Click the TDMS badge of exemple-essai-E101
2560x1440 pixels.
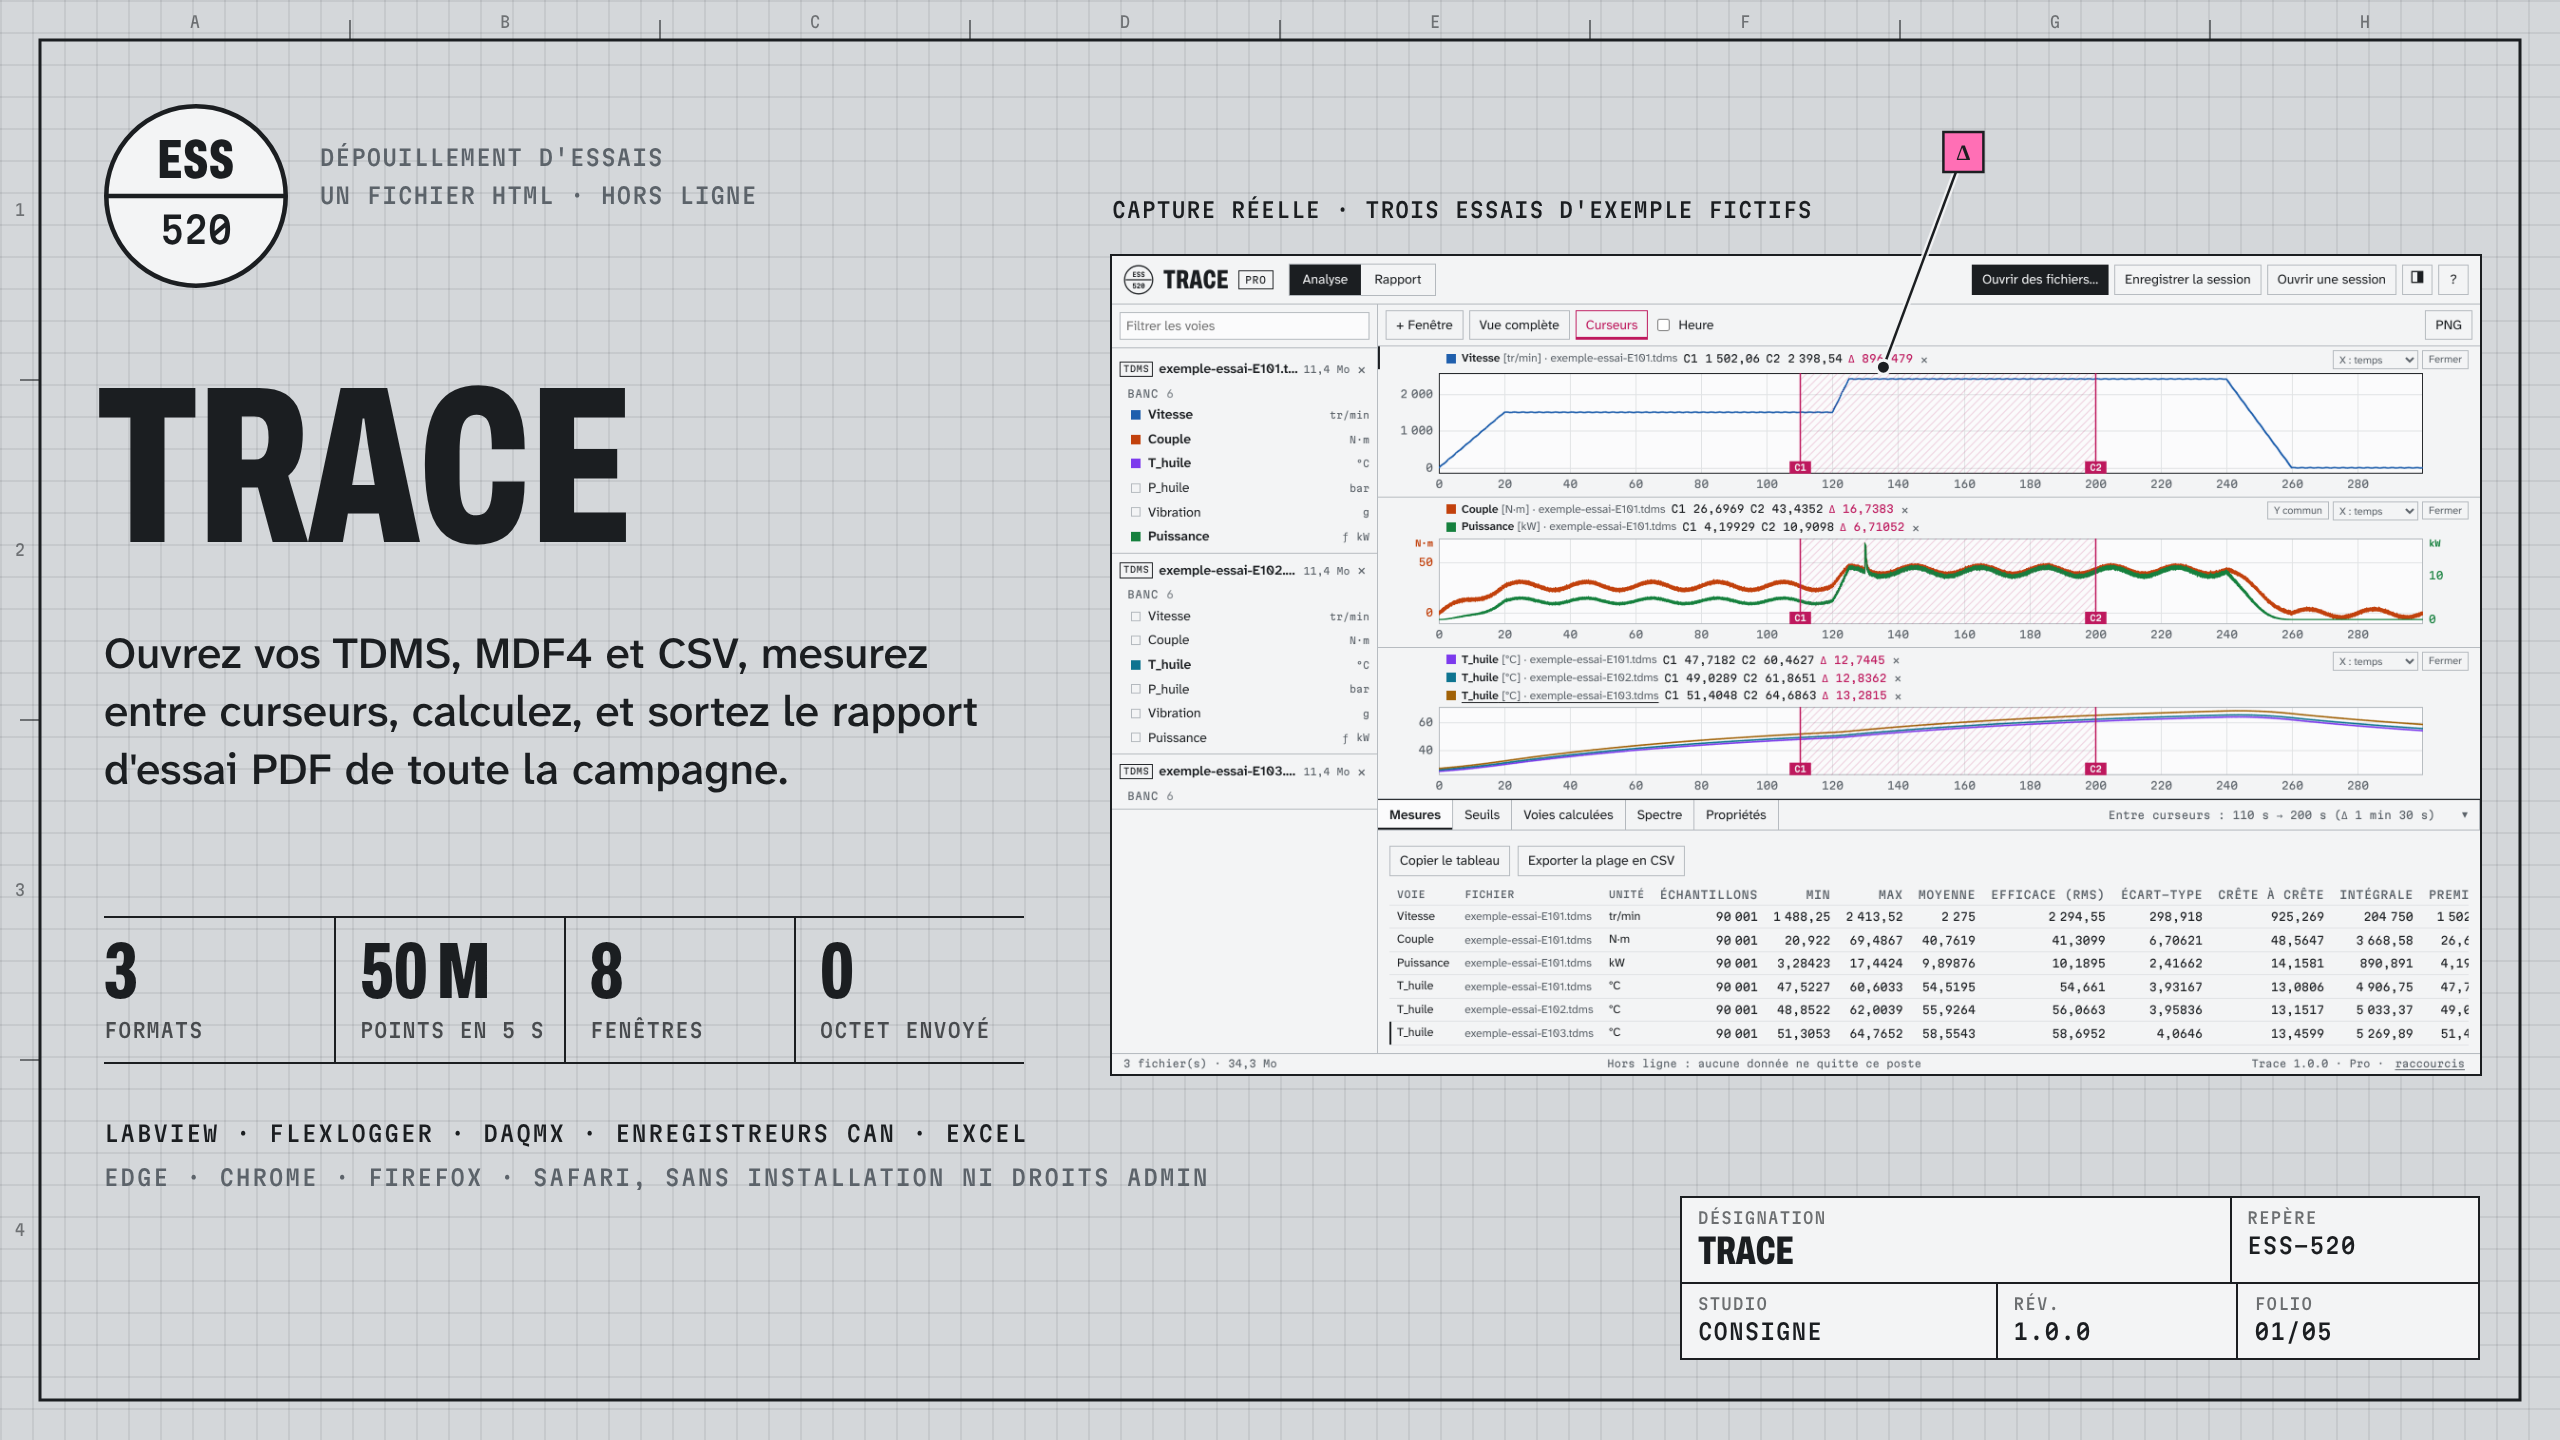click(x=1136, y=369)
